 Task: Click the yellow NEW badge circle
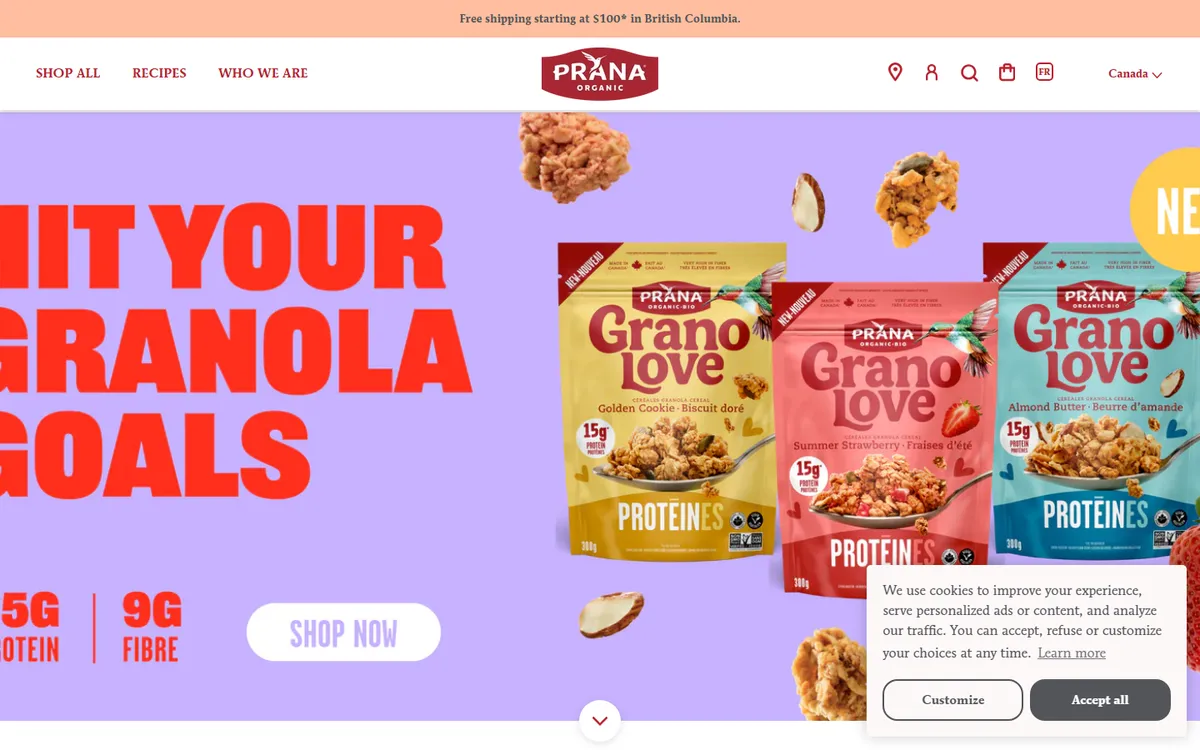coord(1167,210)
